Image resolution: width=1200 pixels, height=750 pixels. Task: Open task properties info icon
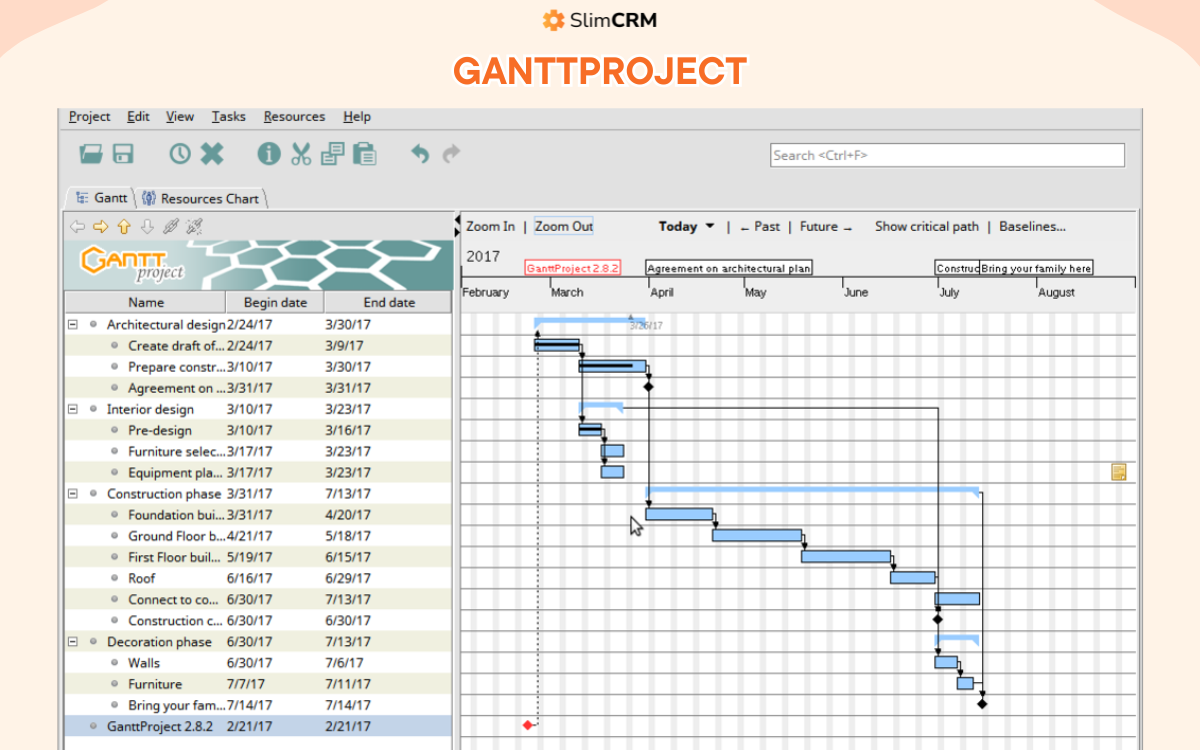click(269, 154)
